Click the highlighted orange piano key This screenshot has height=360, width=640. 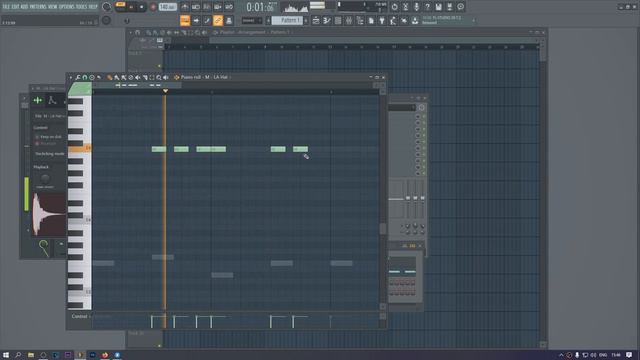pos(80,149)
